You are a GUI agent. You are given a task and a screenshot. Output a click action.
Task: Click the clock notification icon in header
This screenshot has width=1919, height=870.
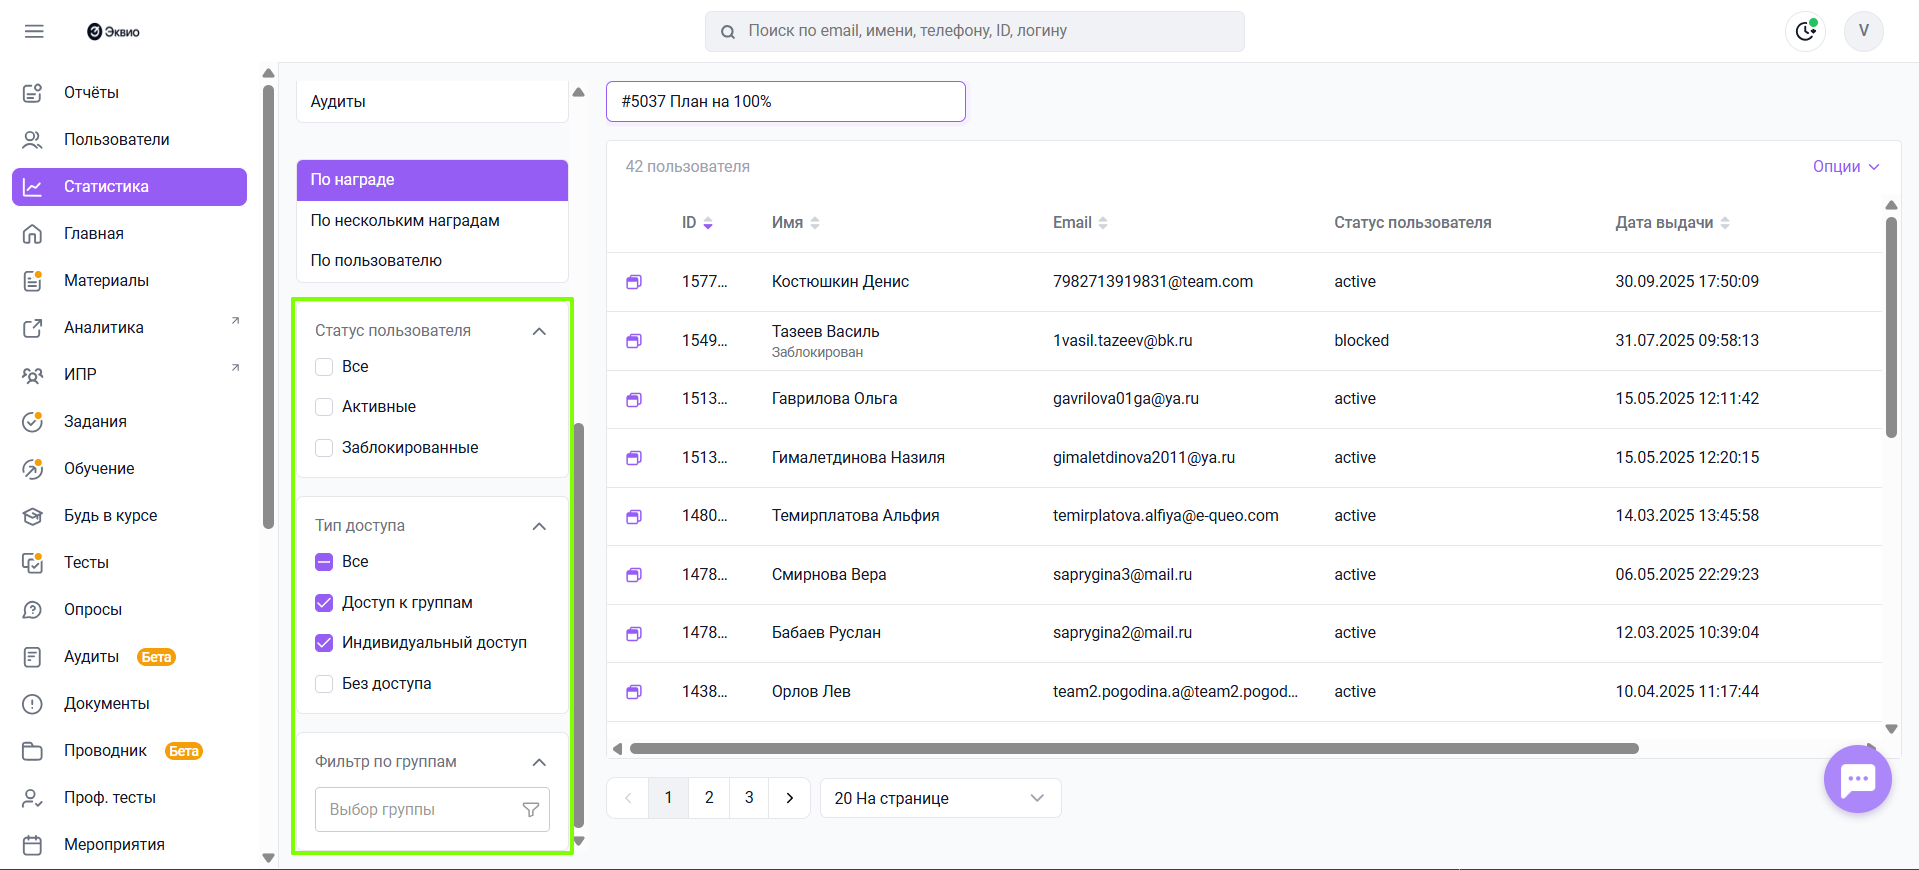pos(1805,31)
